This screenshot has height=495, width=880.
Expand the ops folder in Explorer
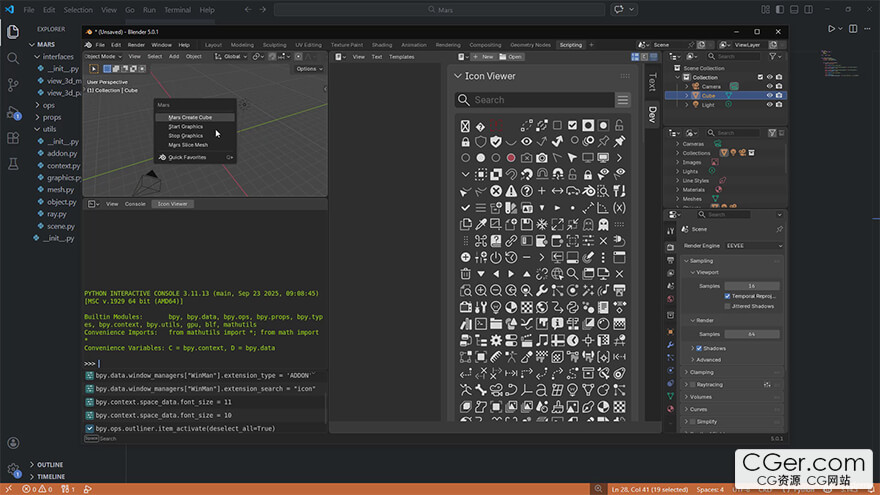point(48,104)
